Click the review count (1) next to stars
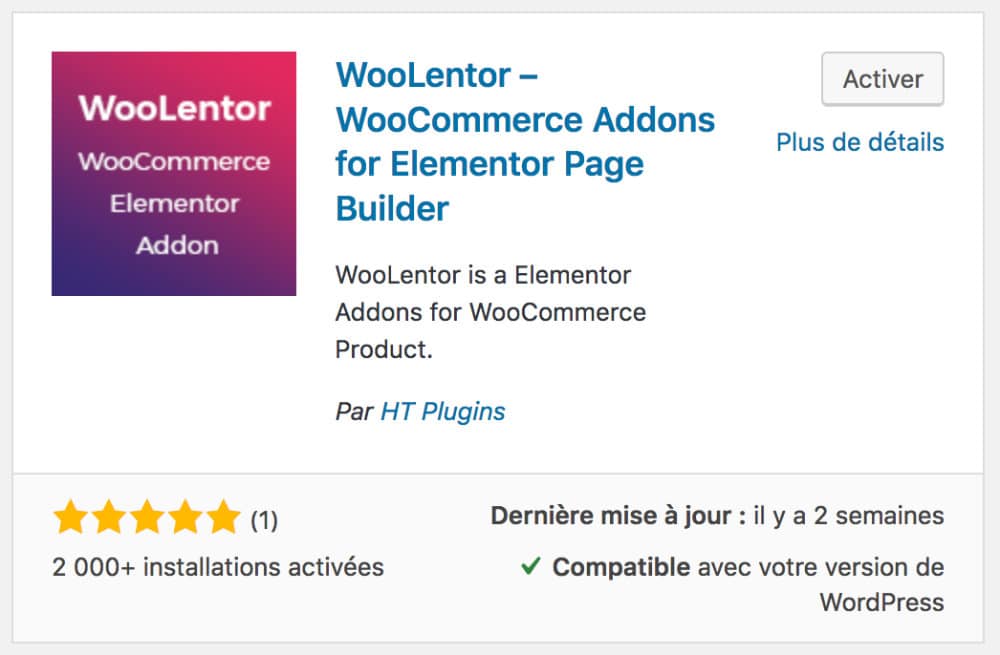 [266, 519]
